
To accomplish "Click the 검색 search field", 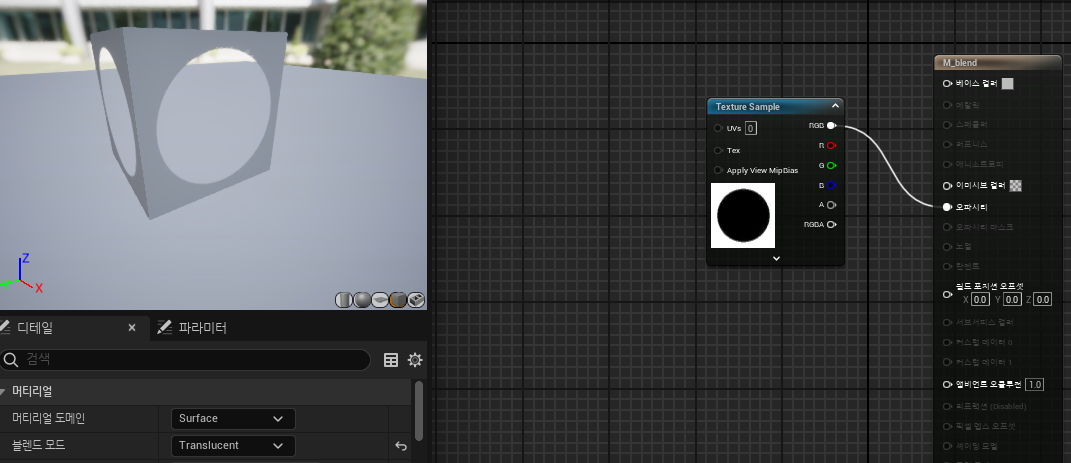I will point(185,360).
